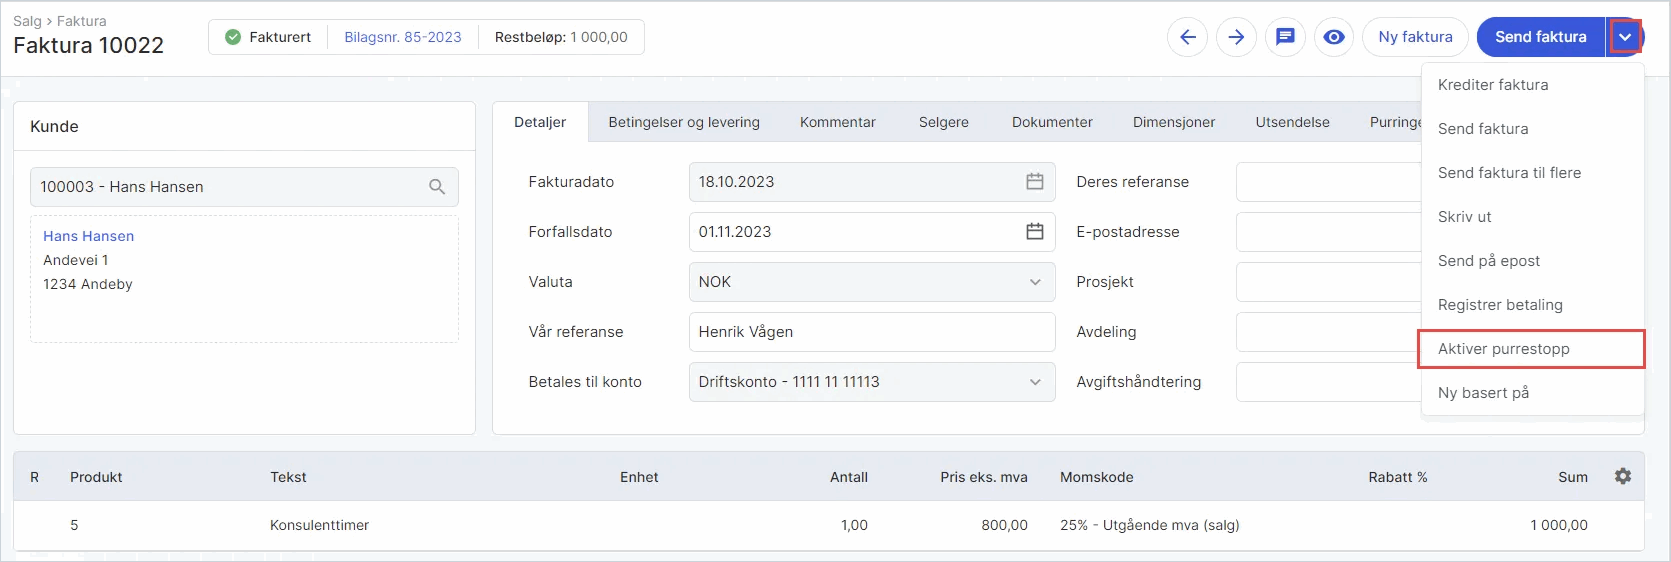The height and width of the screenshot is (562, 1671).
Task: Open the Forfallsdato calendar picker icon
Action: pos(1035,232)
